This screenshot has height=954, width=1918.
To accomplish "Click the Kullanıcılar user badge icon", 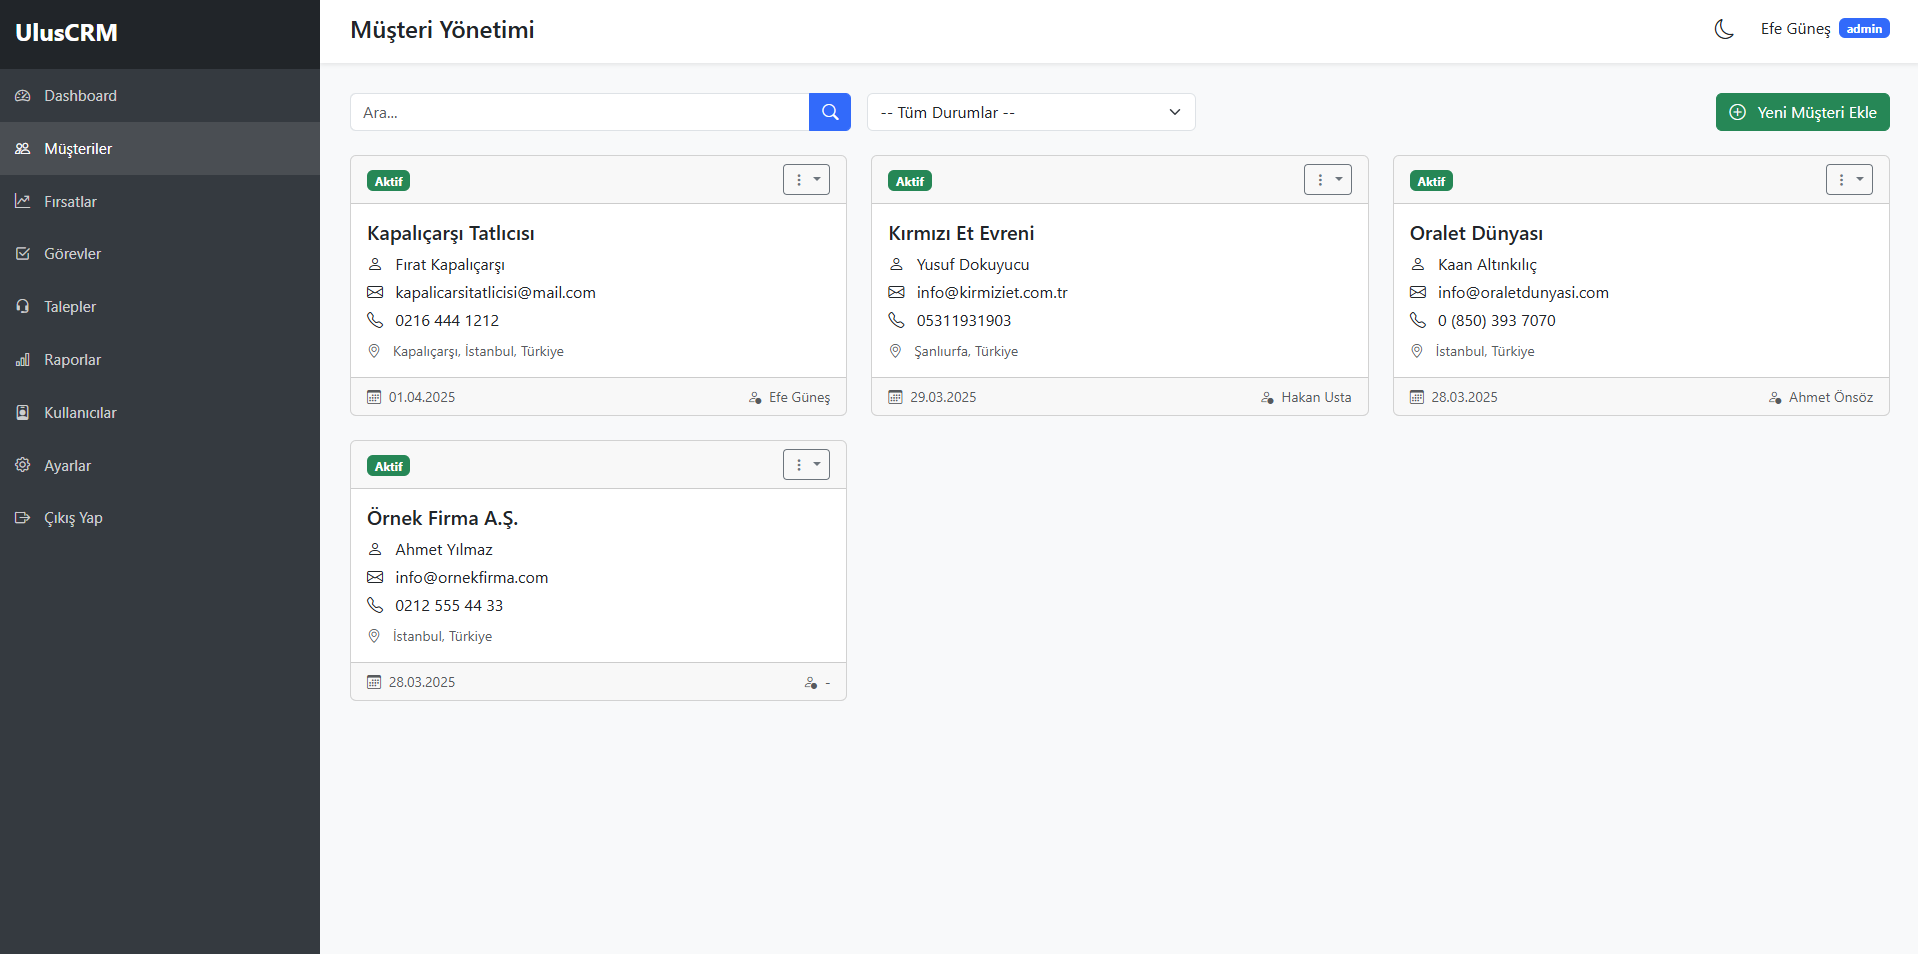I will [23, 413].
